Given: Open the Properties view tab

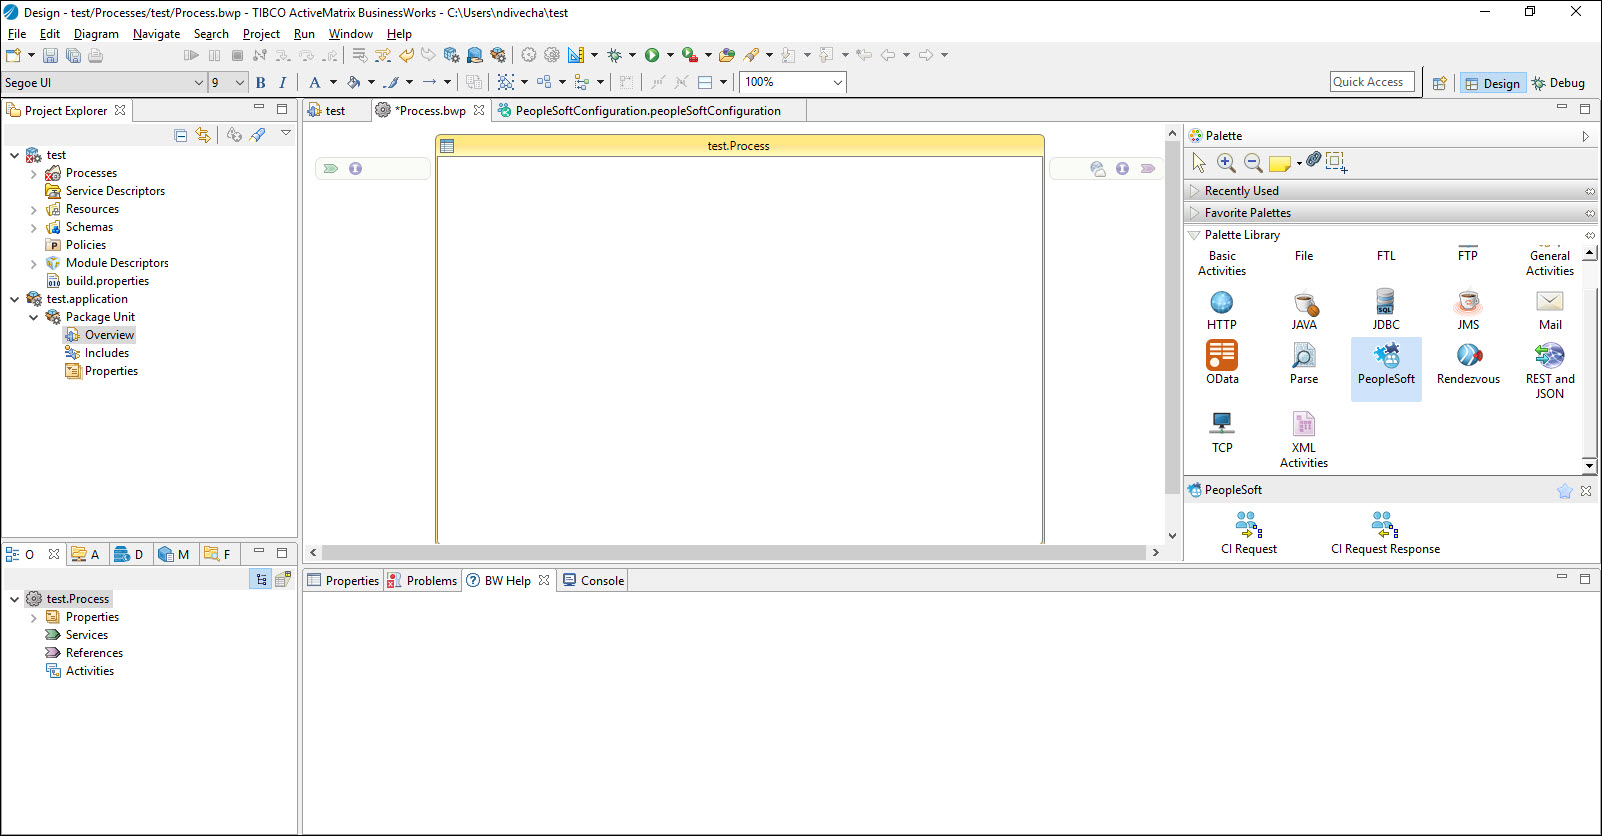Looking at the screenshot, I should click(x=343, y=581).
